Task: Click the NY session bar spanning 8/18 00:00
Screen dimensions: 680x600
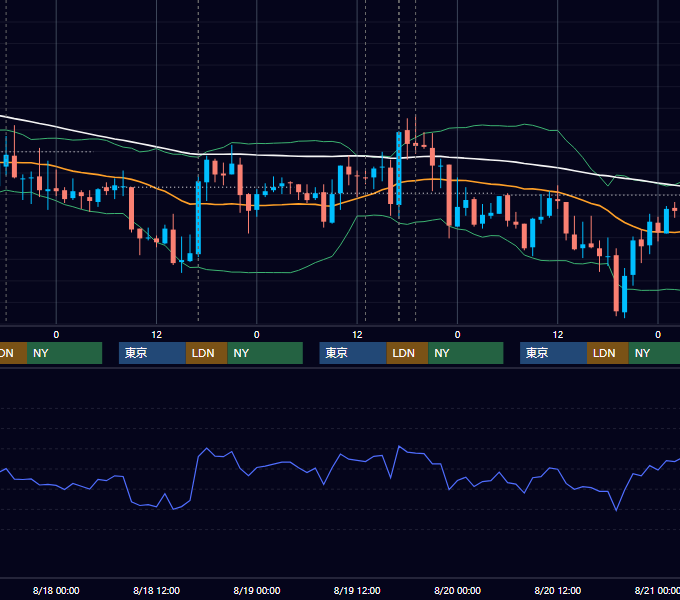Action: coord(64,353)
